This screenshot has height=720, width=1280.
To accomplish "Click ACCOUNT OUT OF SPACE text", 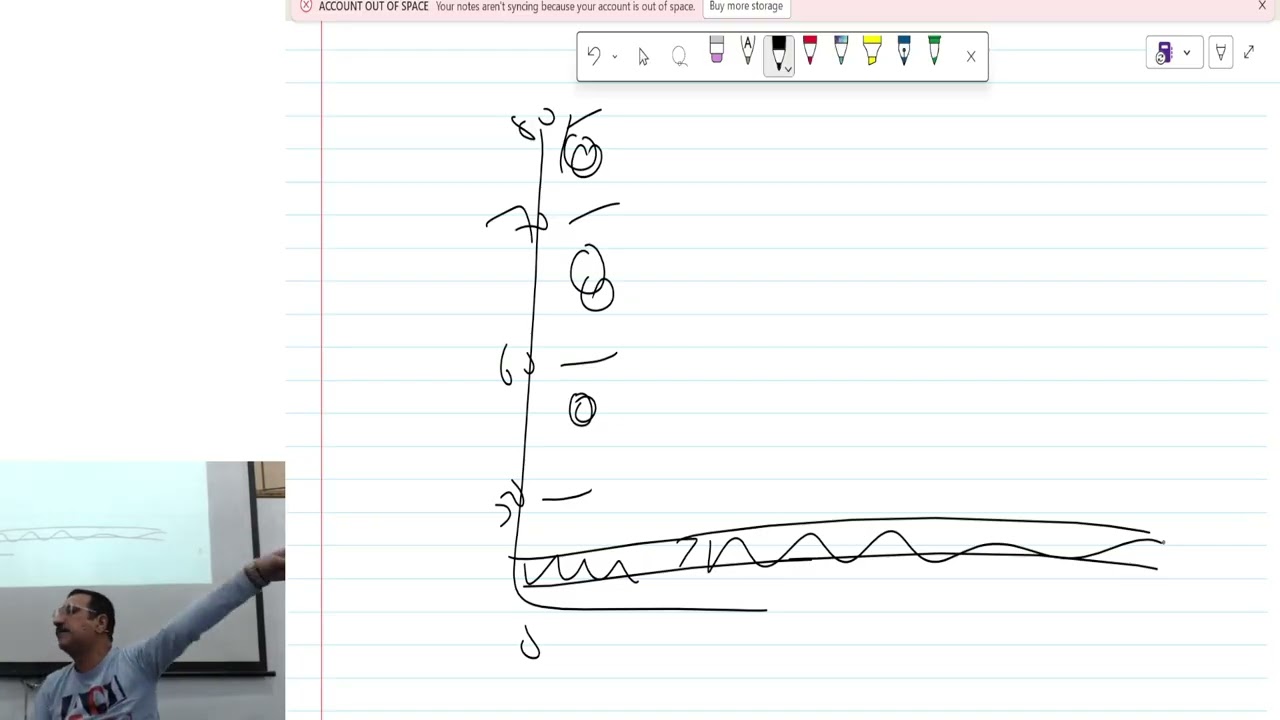I will pyautogui.click(x=373, y=6).
